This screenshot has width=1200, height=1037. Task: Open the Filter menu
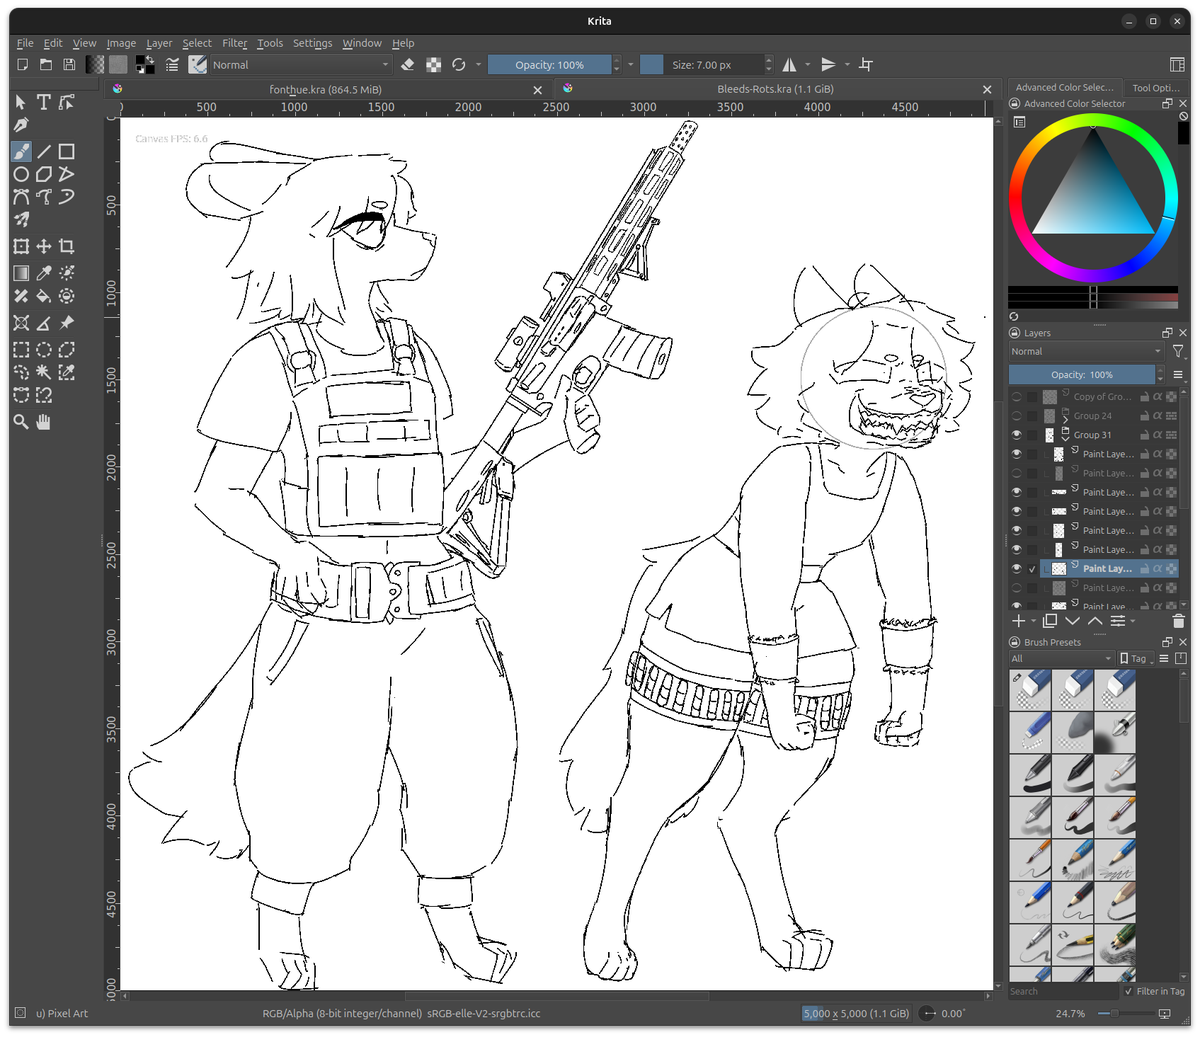[235, 43]
